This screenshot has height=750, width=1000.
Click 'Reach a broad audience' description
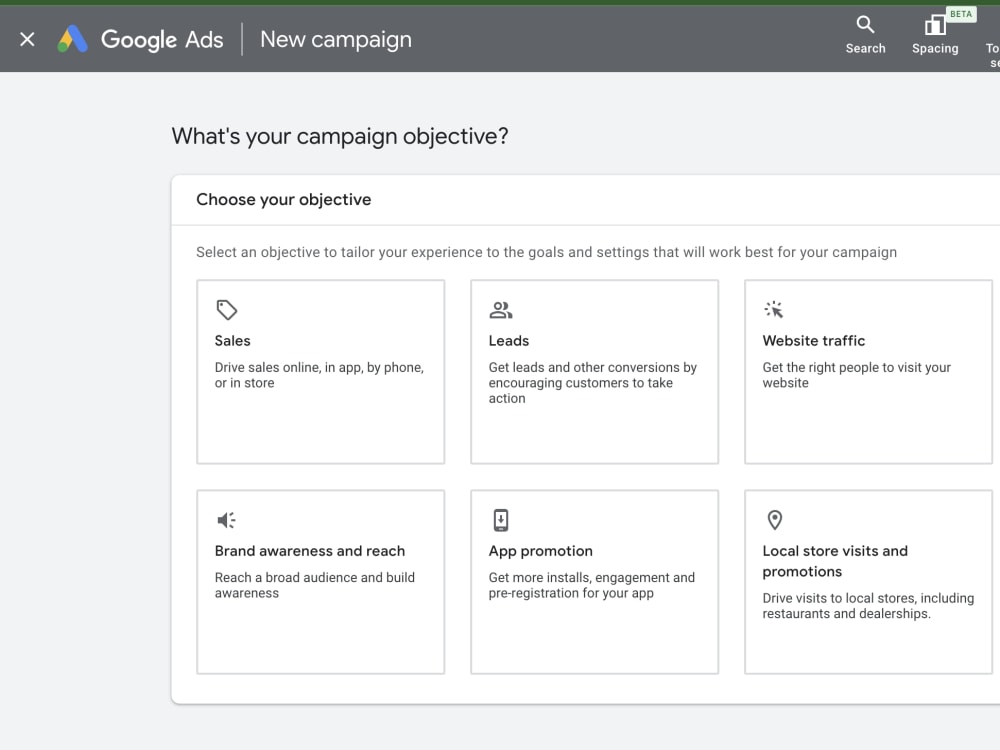[314, 585]
